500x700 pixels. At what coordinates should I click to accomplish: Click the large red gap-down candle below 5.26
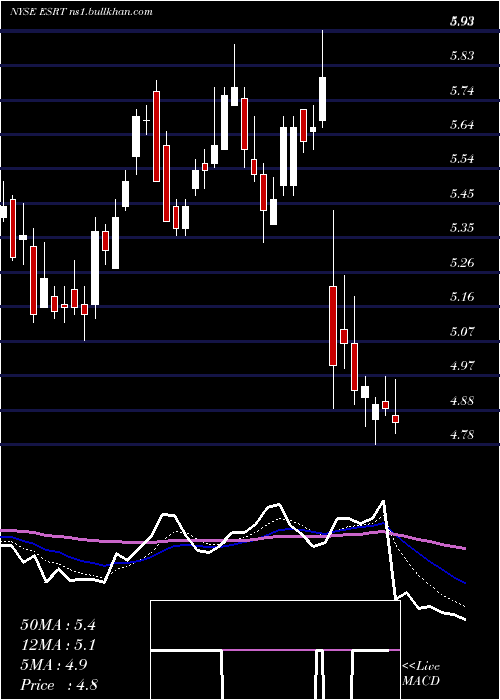point(333,326)
